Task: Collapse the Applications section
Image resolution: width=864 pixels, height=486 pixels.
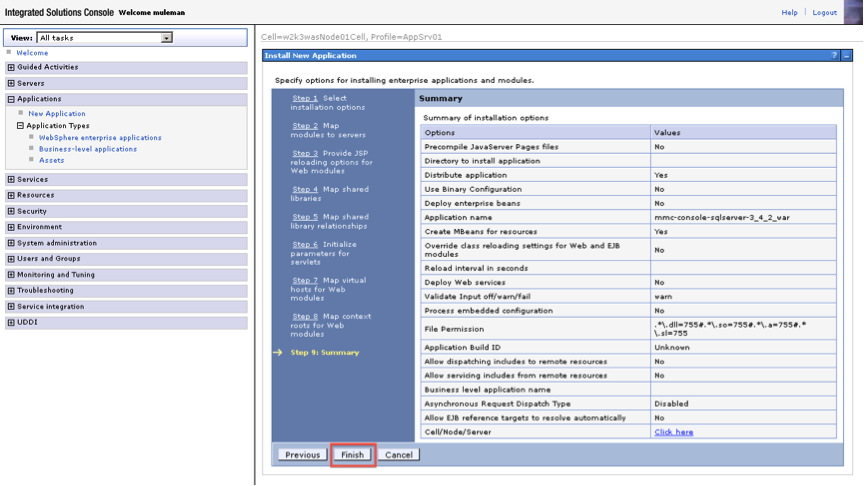Action: 11,100
